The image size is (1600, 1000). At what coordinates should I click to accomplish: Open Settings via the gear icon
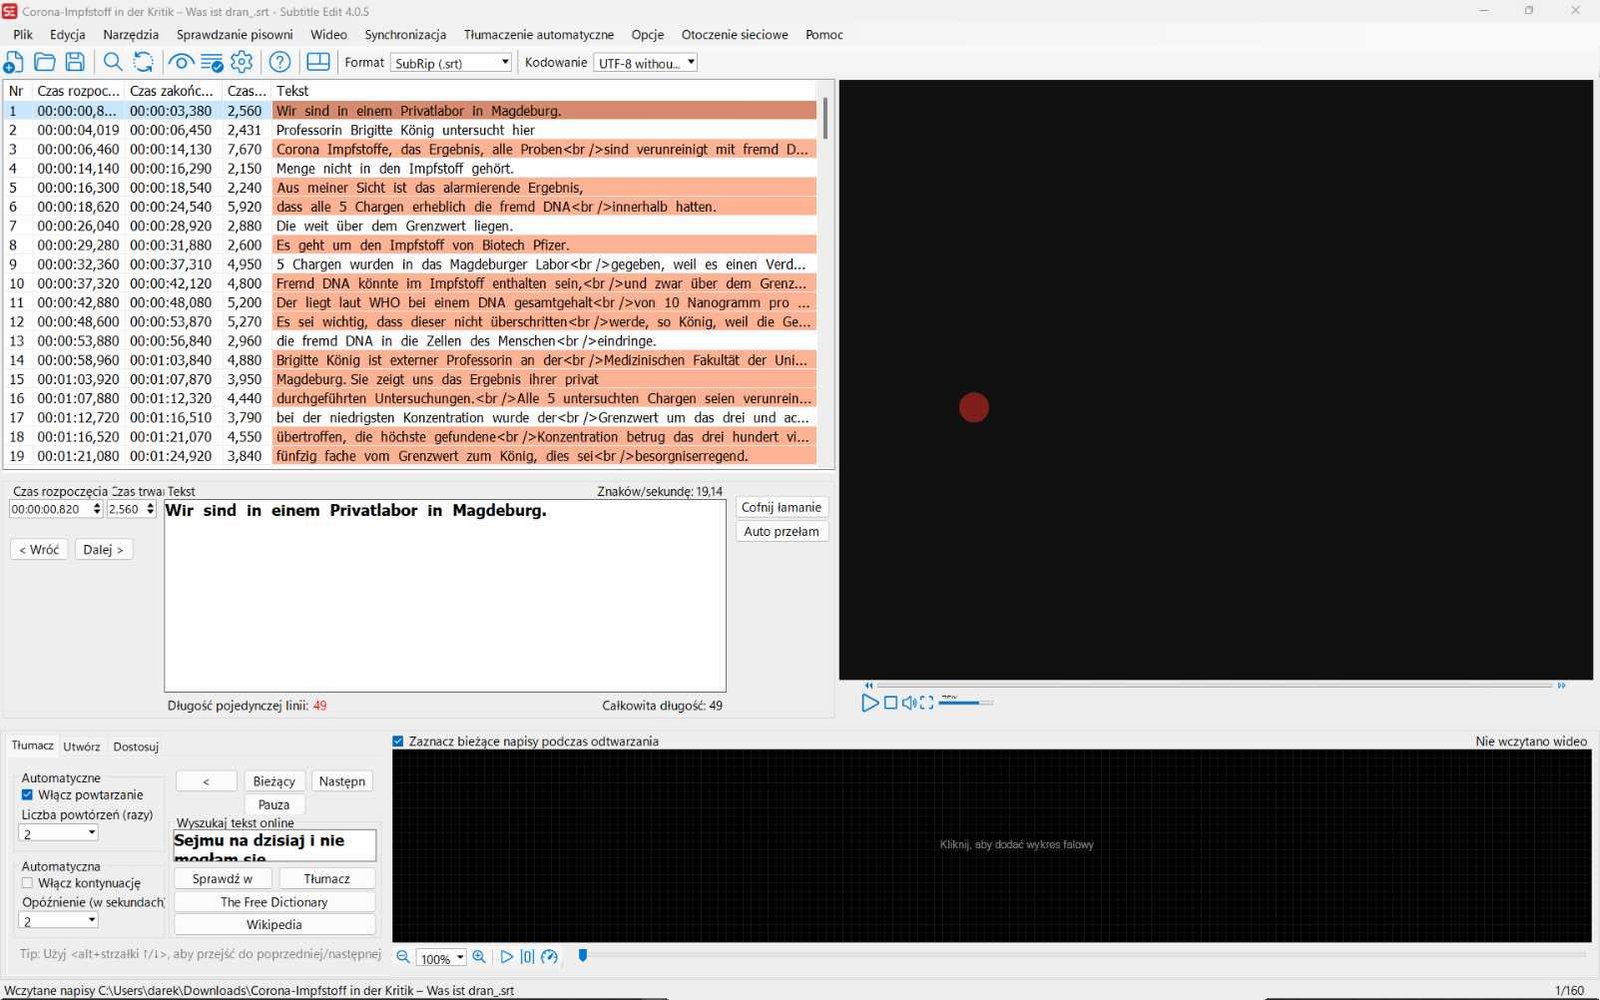pos(242,62)
